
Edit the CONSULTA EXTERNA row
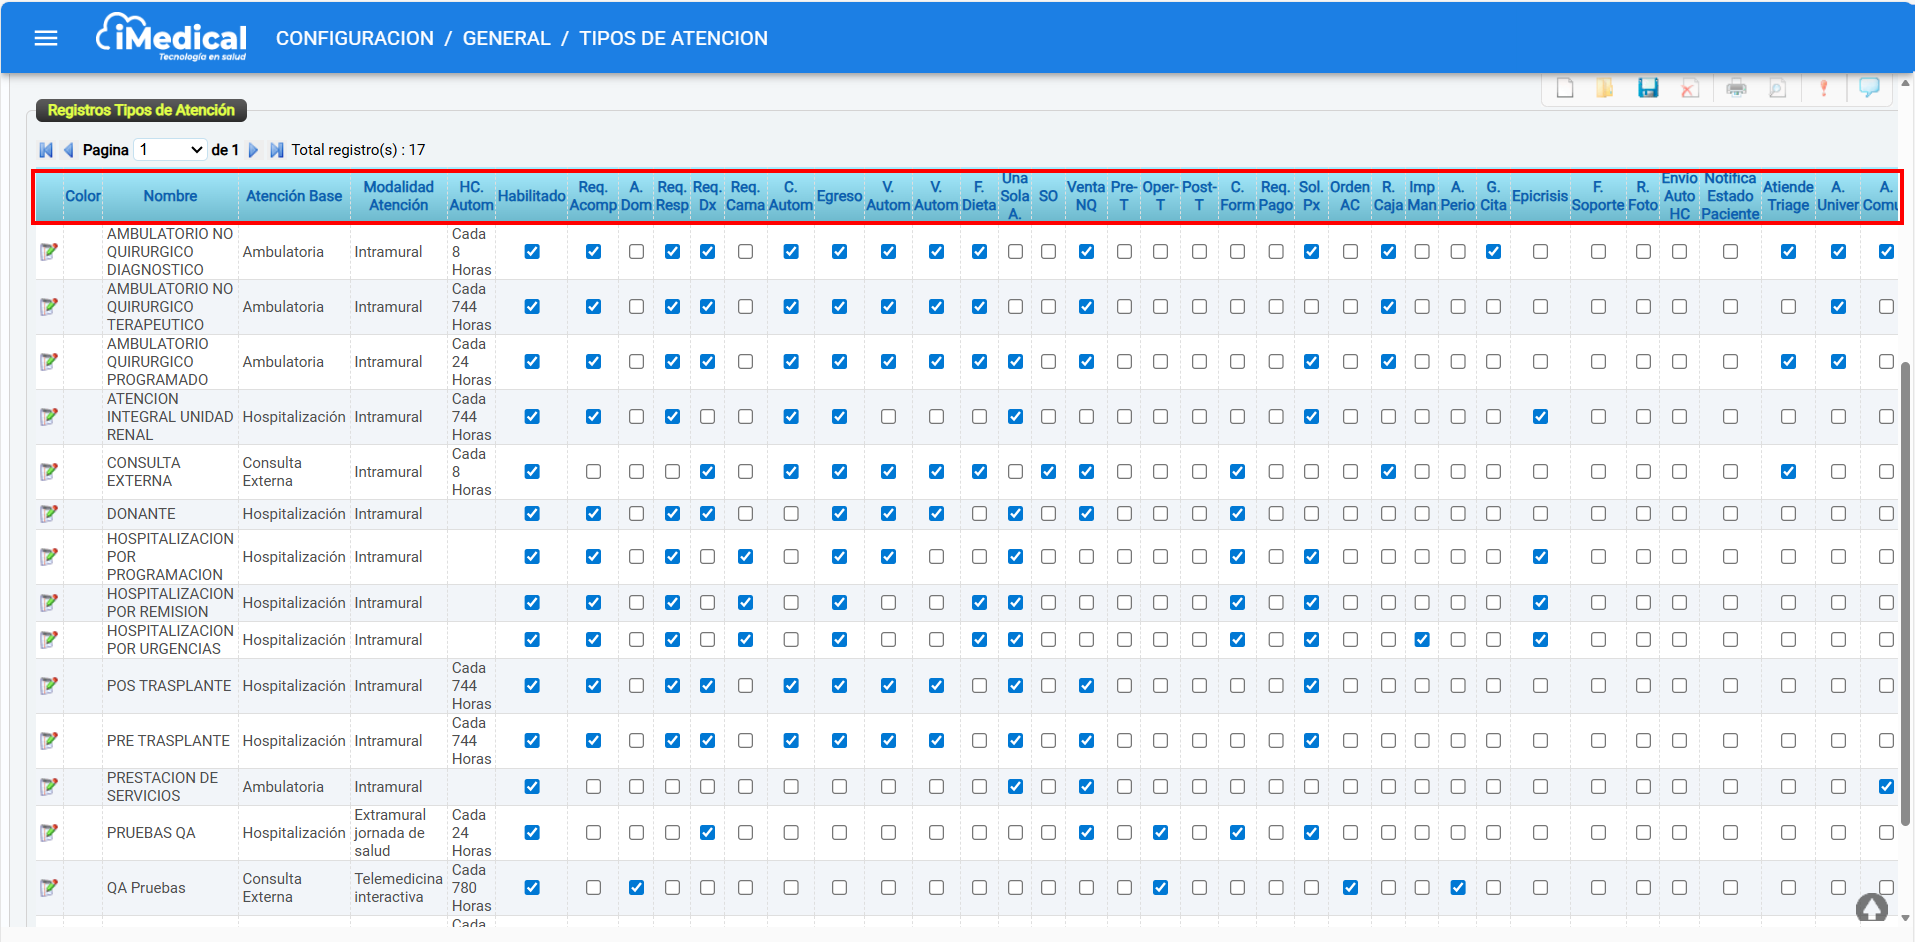pyautogui.click(x=48, y=472)
